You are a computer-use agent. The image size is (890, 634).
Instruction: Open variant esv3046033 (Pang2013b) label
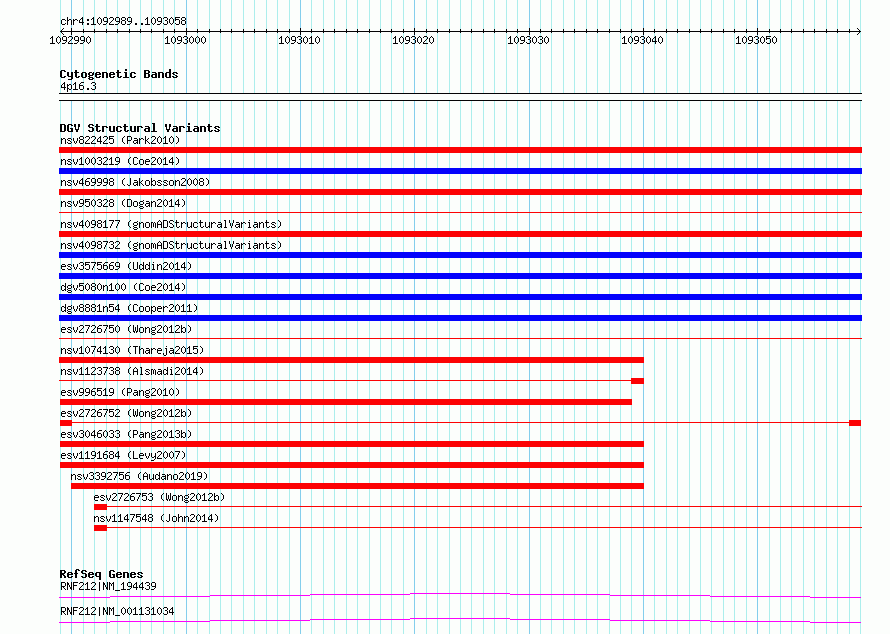pos(126,434)
